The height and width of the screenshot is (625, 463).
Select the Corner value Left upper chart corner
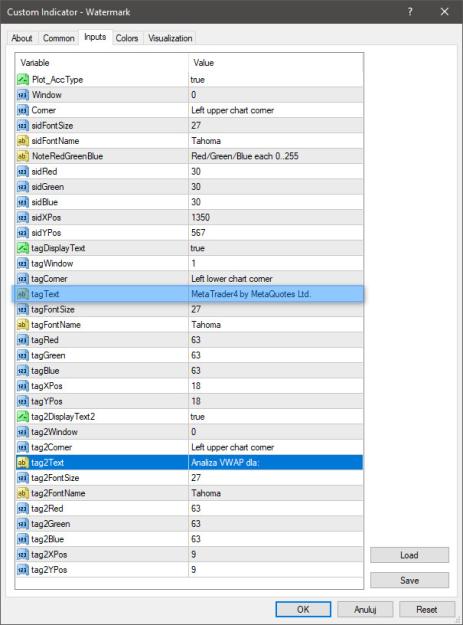tap(275, 110)
